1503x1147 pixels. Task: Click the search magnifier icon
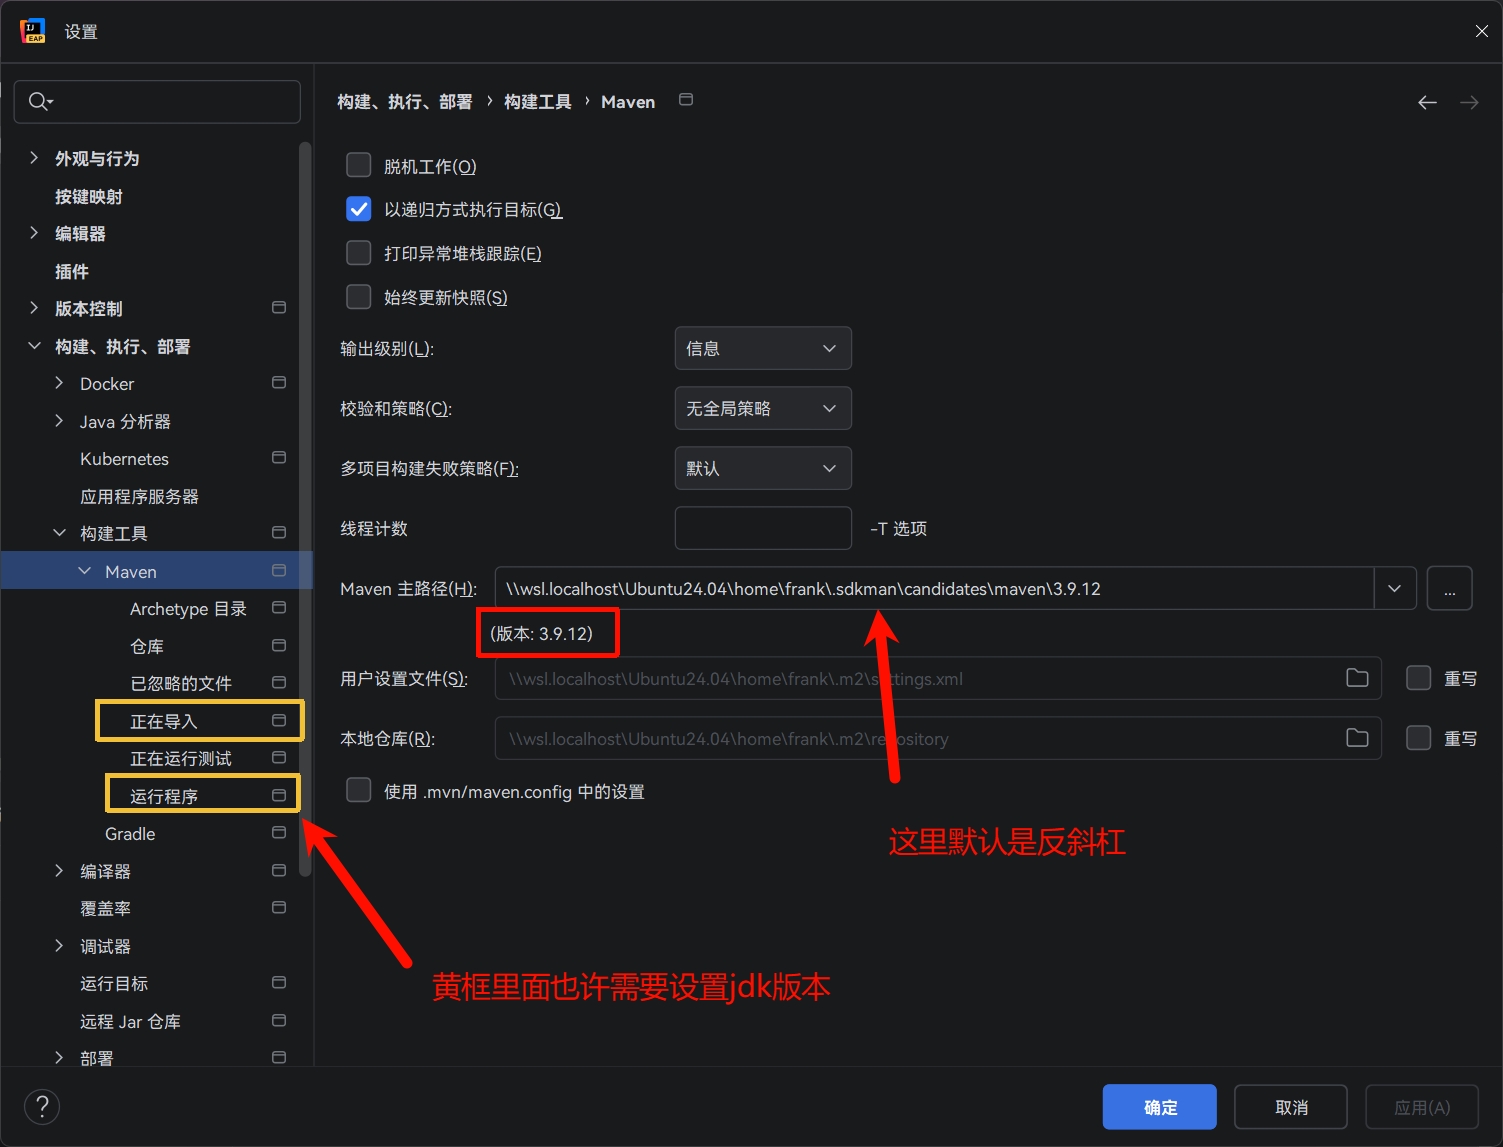(40, 101)
